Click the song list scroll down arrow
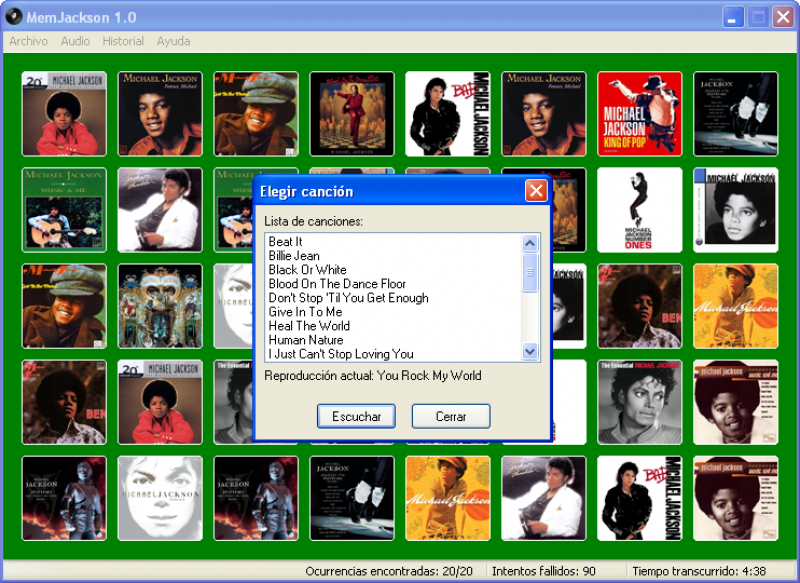800x583 pixels. 530,351
